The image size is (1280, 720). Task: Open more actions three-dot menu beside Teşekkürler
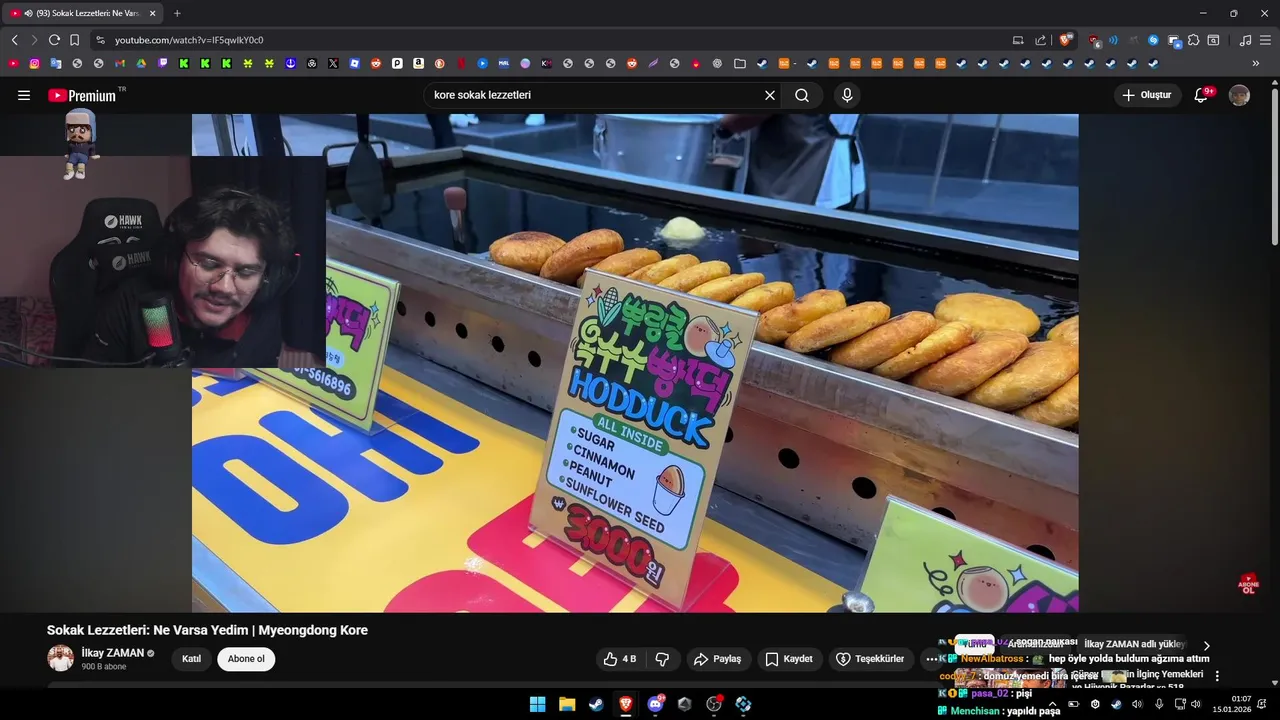pyautogui.click(x=931, y=659)
